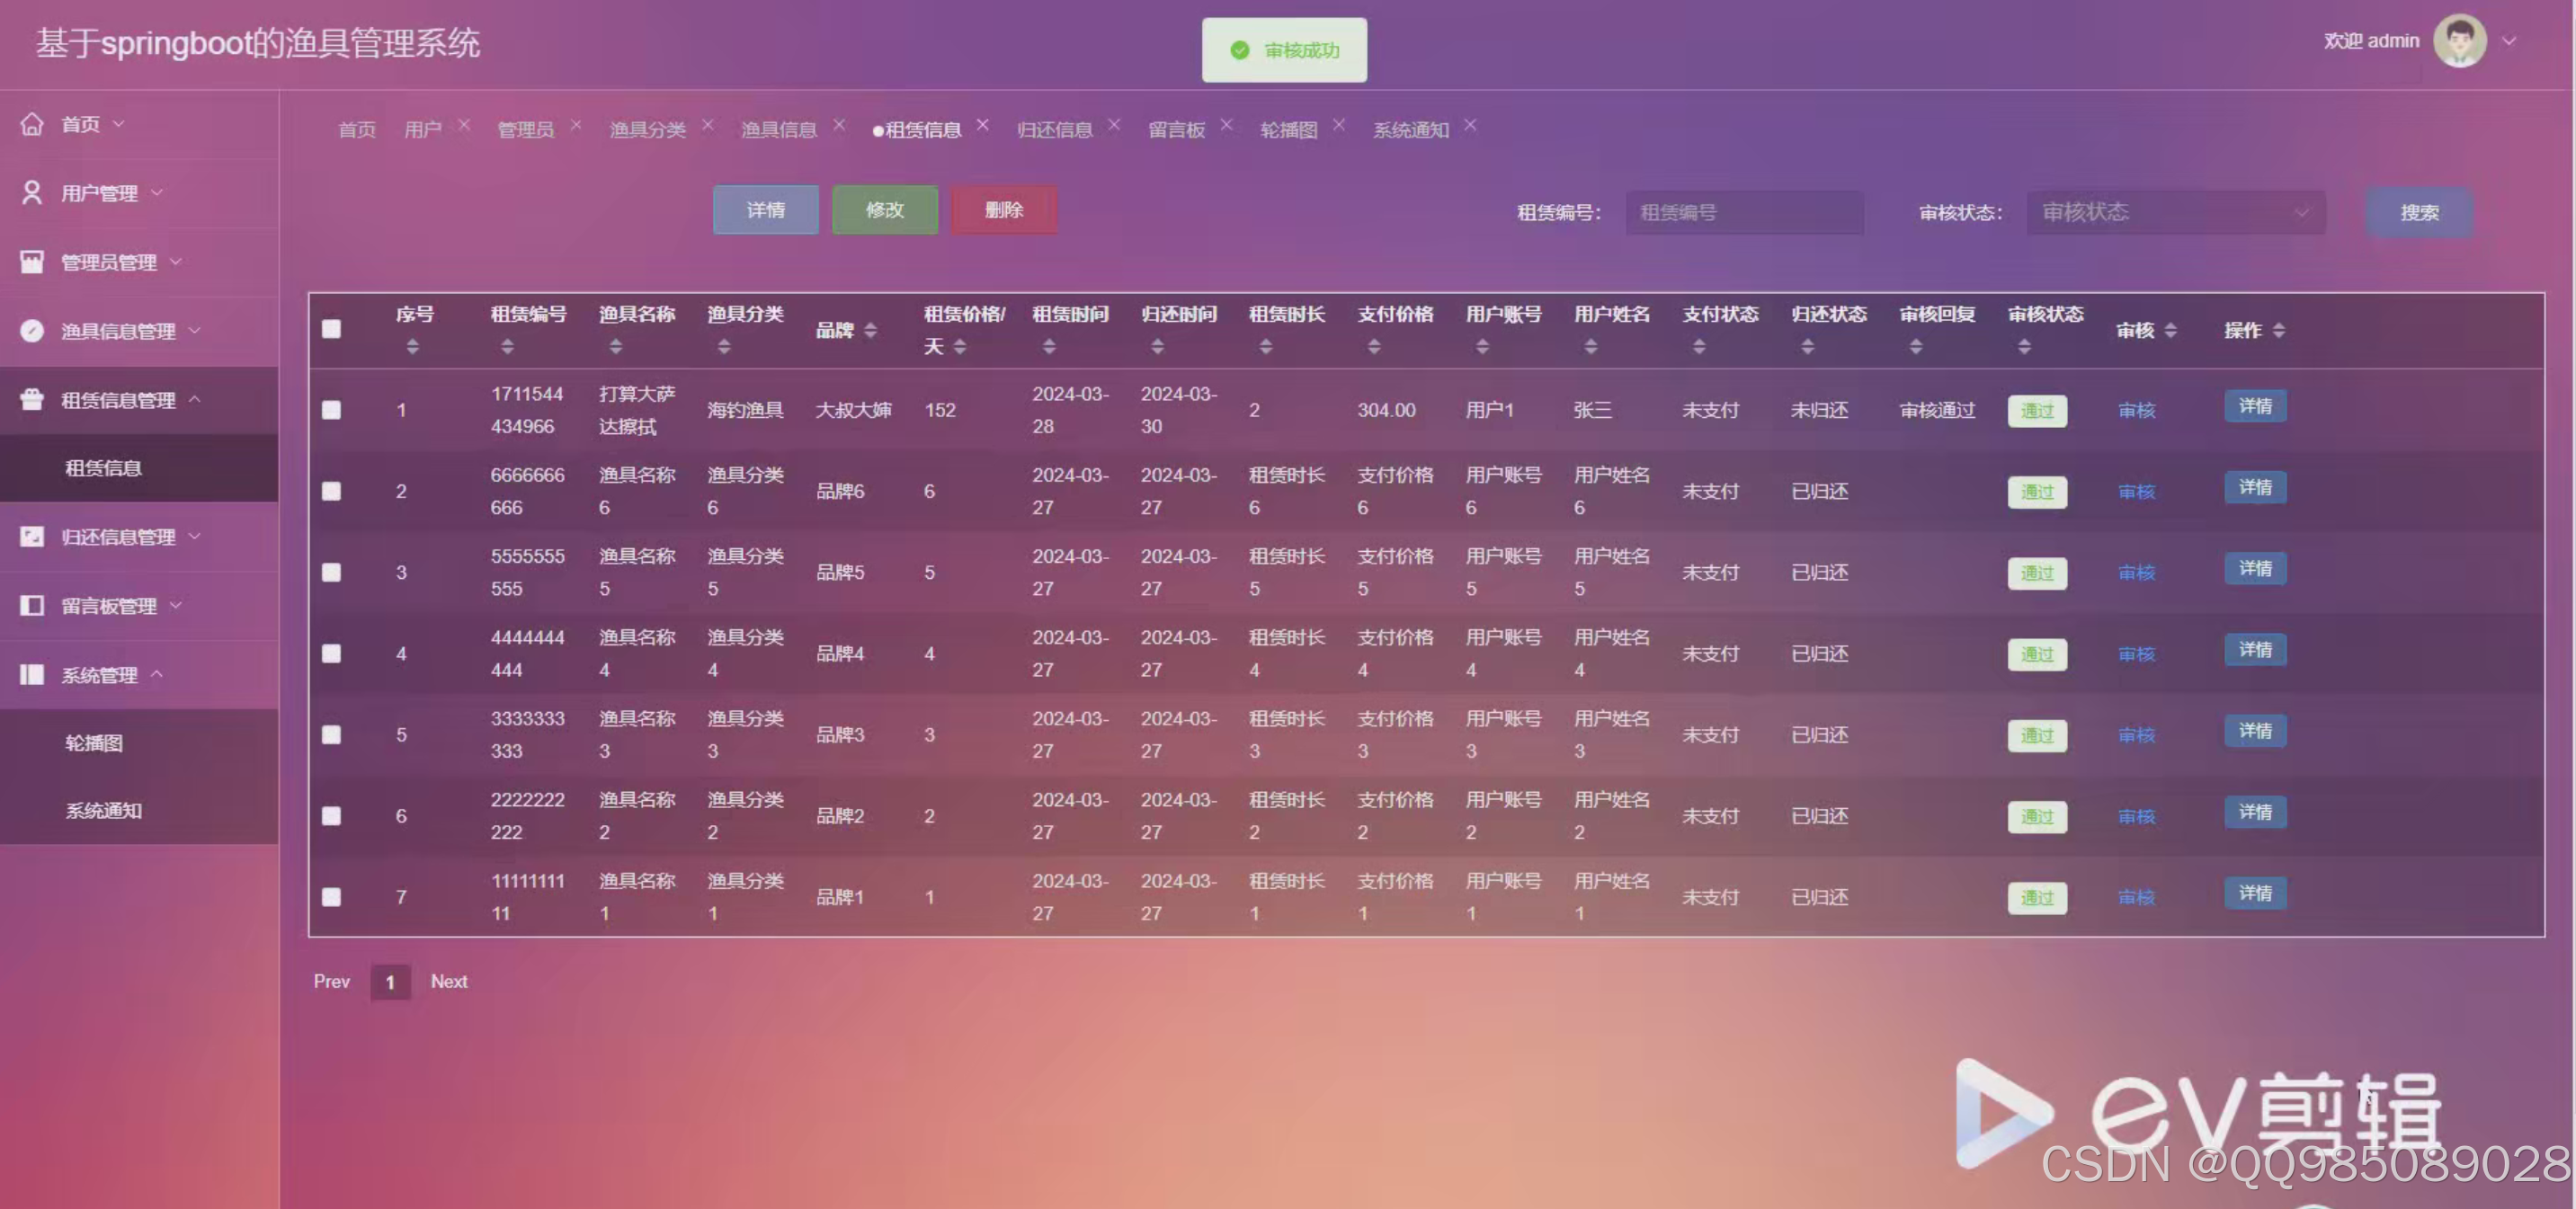Click 通过 approve on row 1

pyautogui.click(x=2037, y=410)
